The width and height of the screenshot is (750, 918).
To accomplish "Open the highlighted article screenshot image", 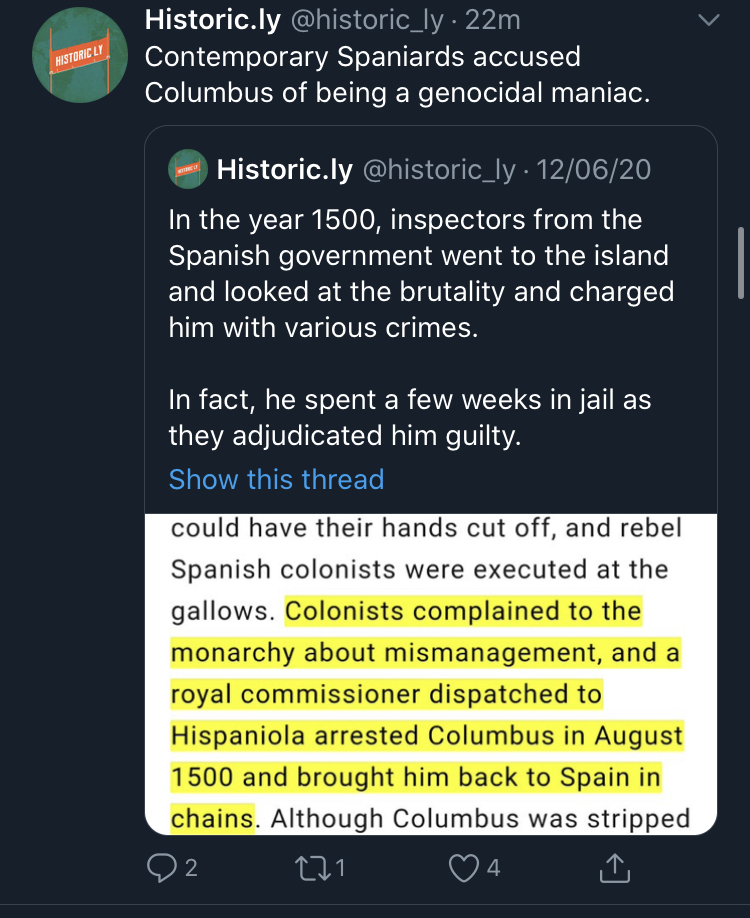I will click(431, 674).
